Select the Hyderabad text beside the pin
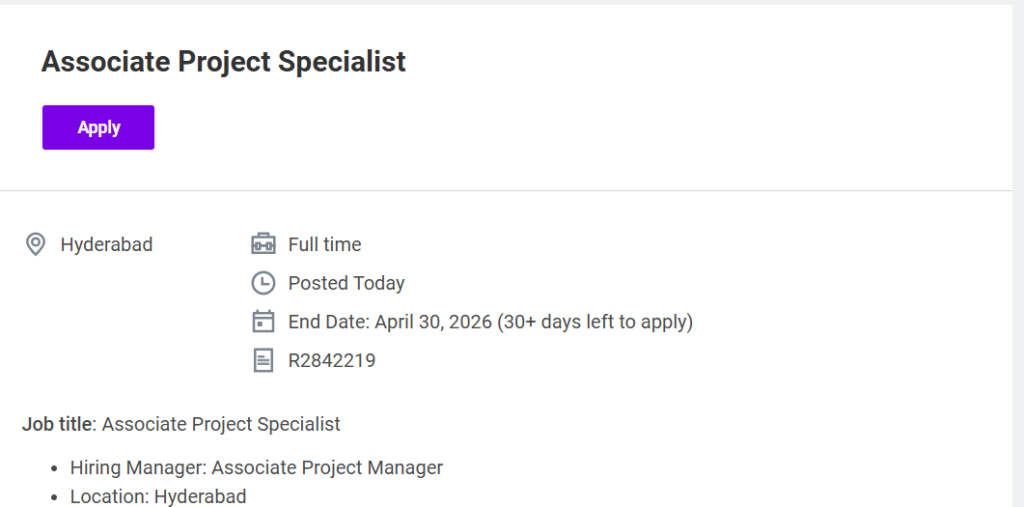The width and height of the screenshot is (1024, 507). click(x=106, y=244)
